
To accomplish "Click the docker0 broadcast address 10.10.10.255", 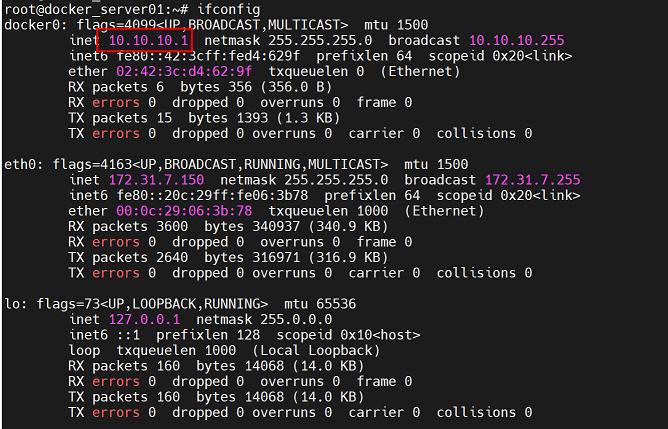I will click(x=516, y=40).
